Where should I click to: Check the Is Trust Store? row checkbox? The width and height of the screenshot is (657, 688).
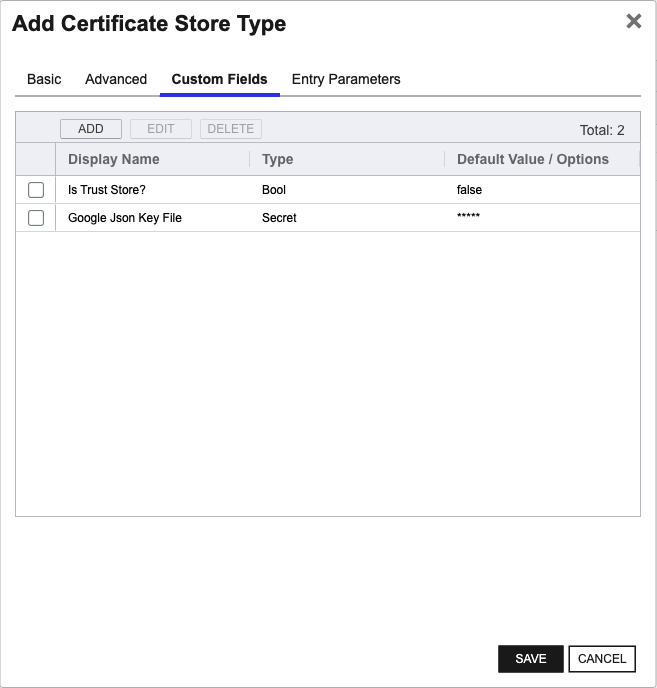click(x=36, y=190)
